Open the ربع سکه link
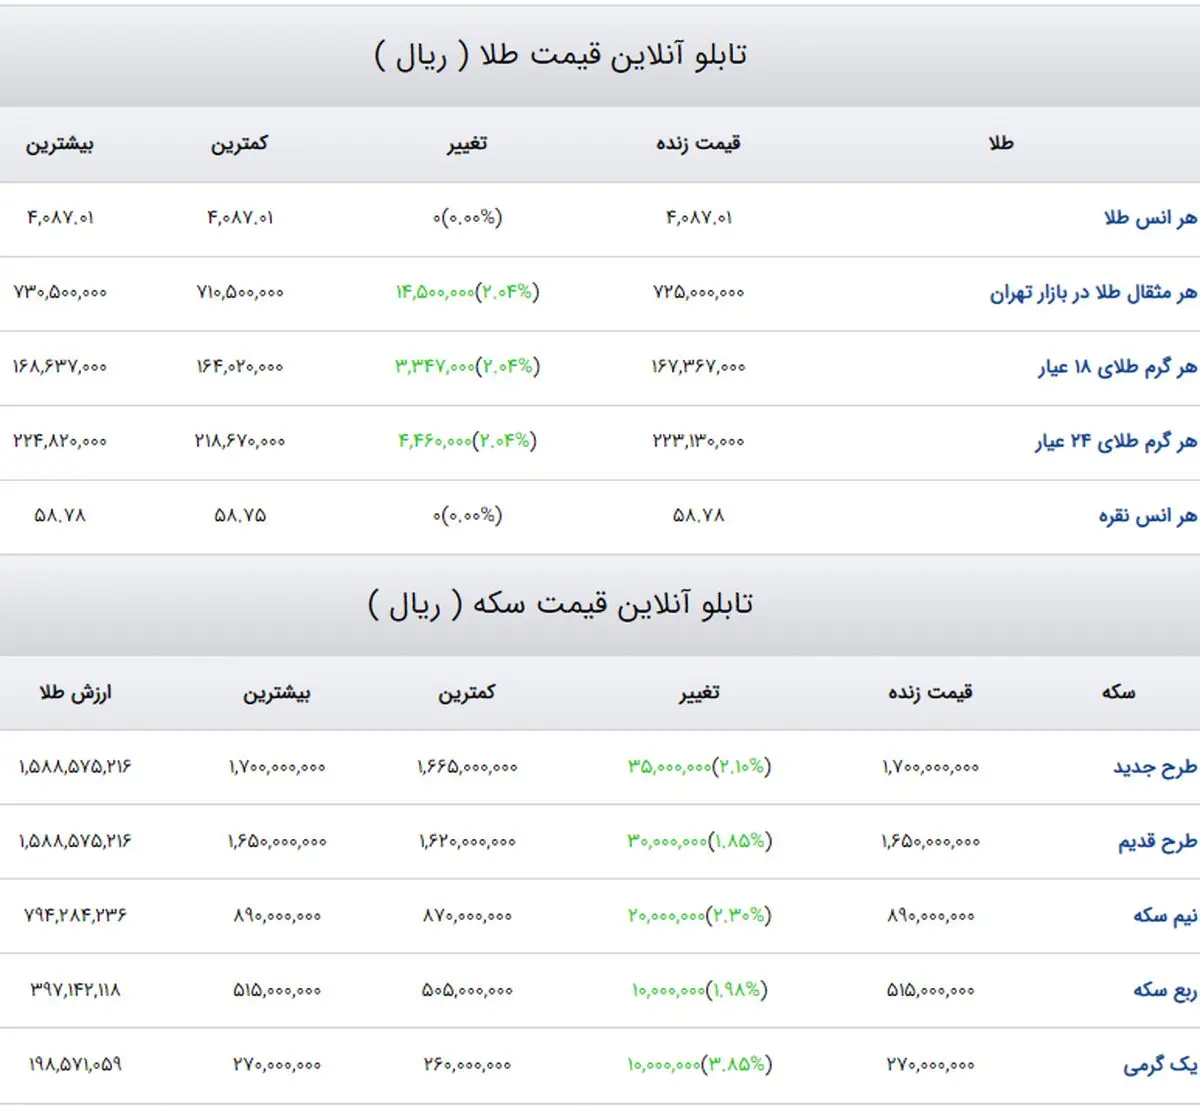This screenshot has height=1106, width=1200. coord(1165,990)
